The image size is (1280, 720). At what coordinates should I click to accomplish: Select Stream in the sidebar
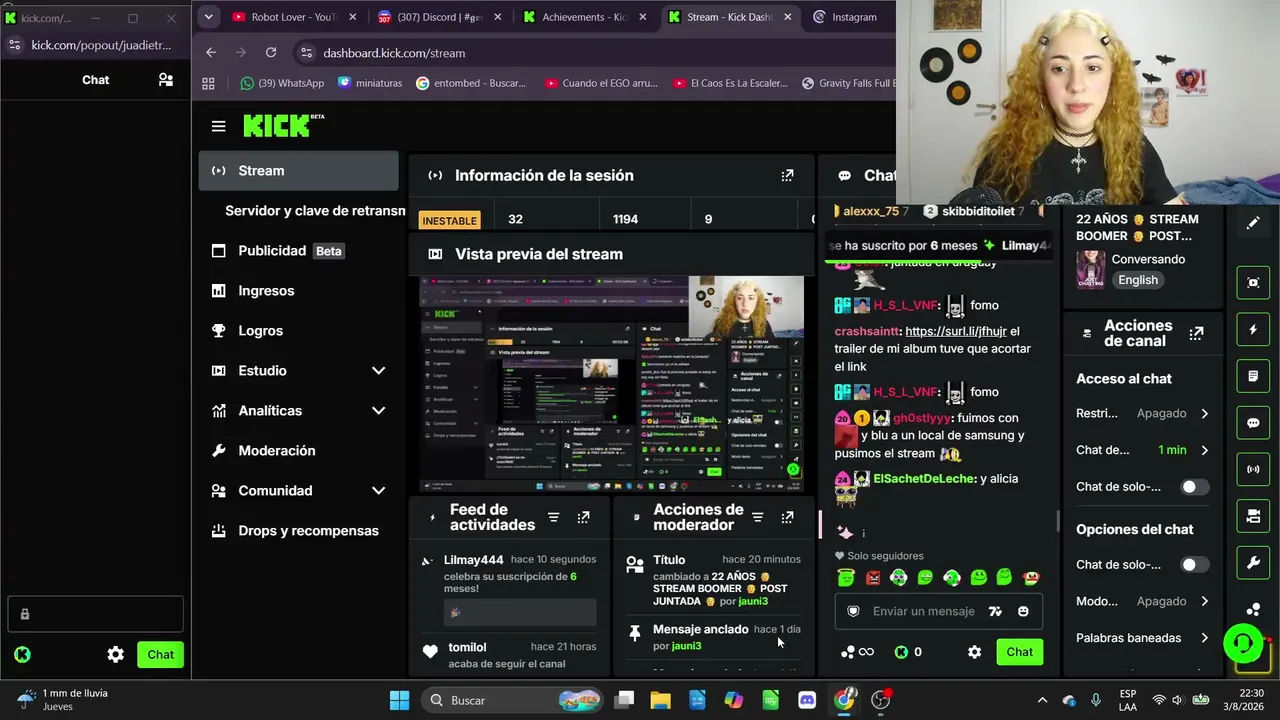point(298,171)
